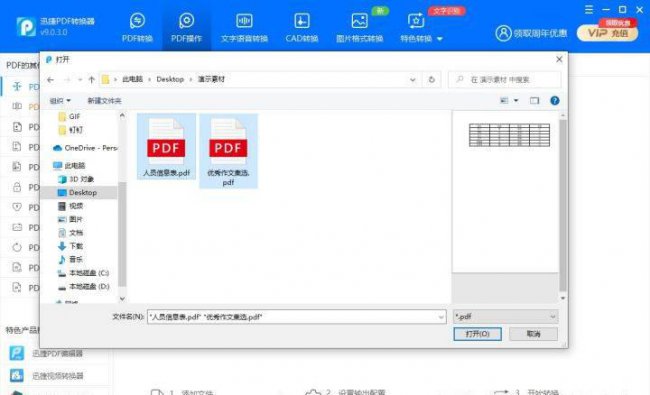
Task: Open the hamburger menu in the title bar
Action: pyautogui.click(x=589, y=10)
